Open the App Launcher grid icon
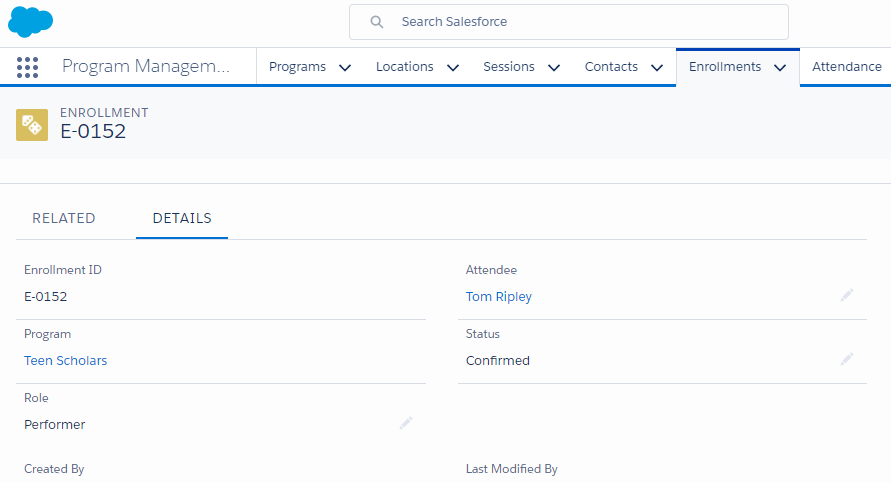 click(27, 67)
